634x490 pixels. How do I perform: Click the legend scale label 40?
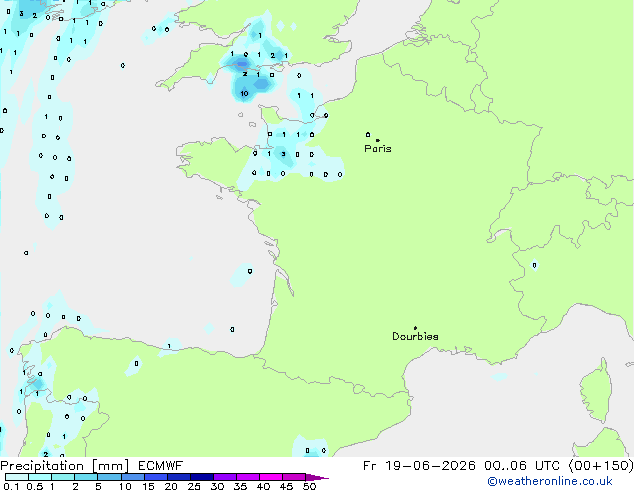(x=263, y=486)
